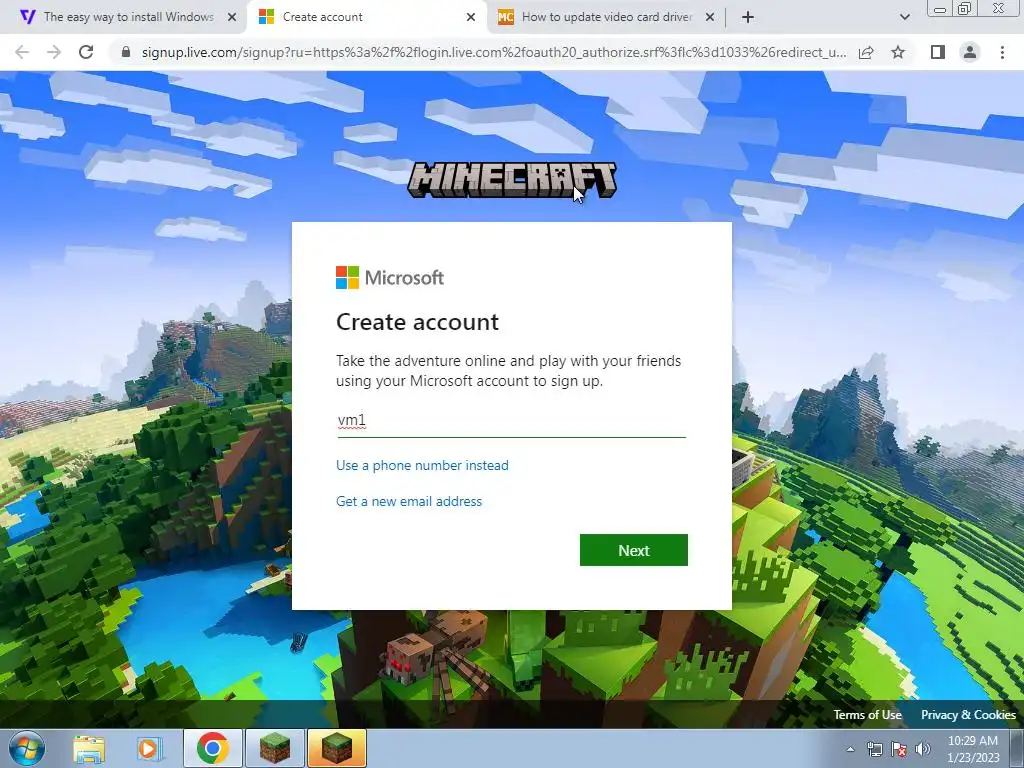
Task: Toggle the browser side panel icon
Action: tap(938, 52)
